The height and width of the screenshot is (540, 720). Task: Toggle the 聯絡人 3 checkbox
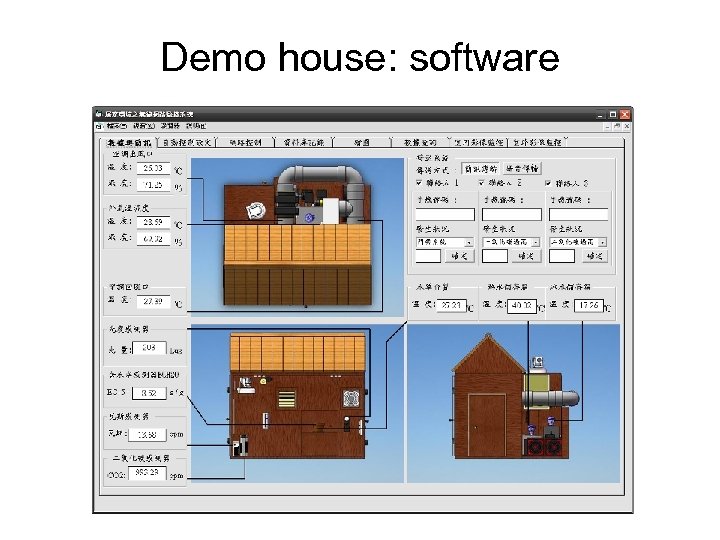click(548, 183)
